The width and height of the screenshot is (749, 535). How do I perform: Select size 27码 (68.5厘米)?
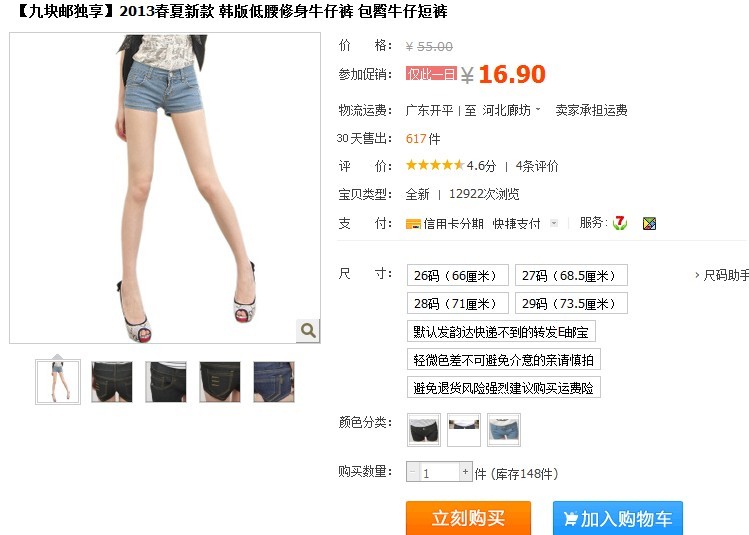click(x=571, y=275)
